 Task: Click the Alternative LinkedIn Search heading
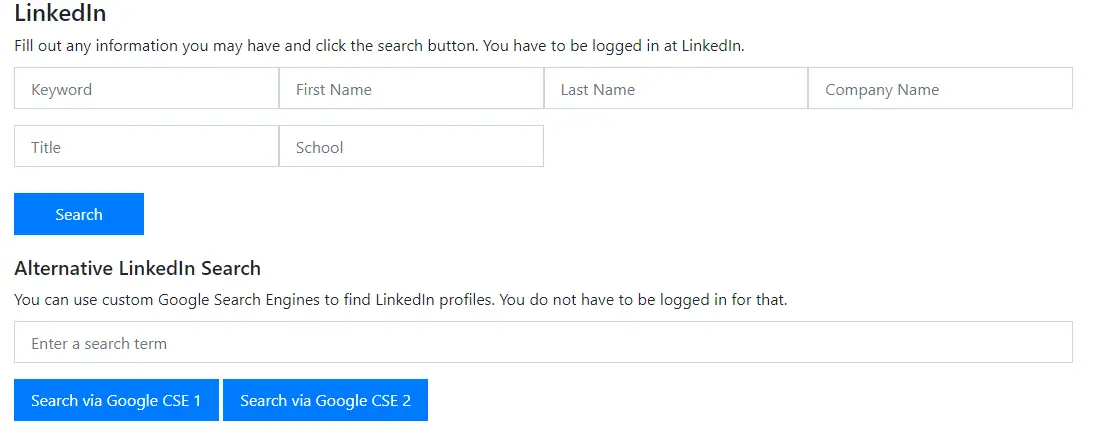click(x=137, y=268)
